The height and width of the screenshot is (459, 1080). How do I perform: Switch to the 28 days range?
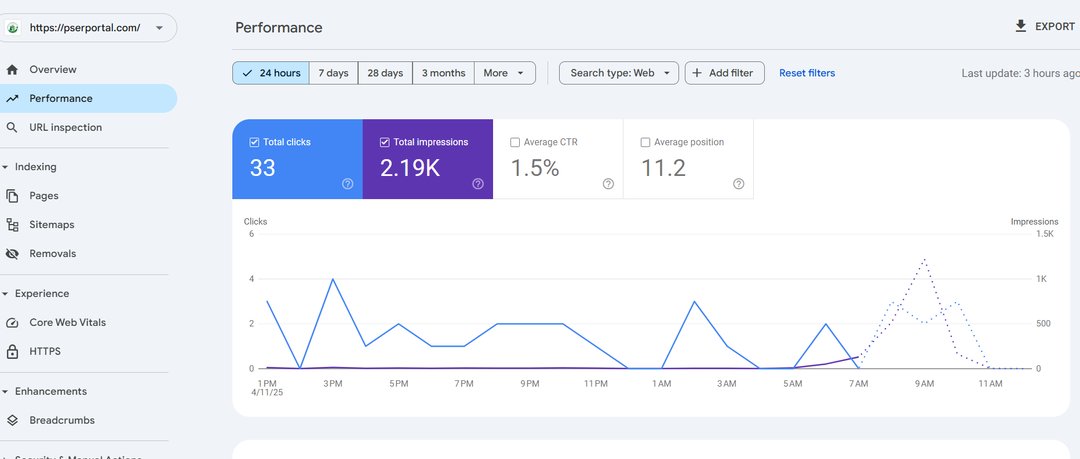pos(385,73)
